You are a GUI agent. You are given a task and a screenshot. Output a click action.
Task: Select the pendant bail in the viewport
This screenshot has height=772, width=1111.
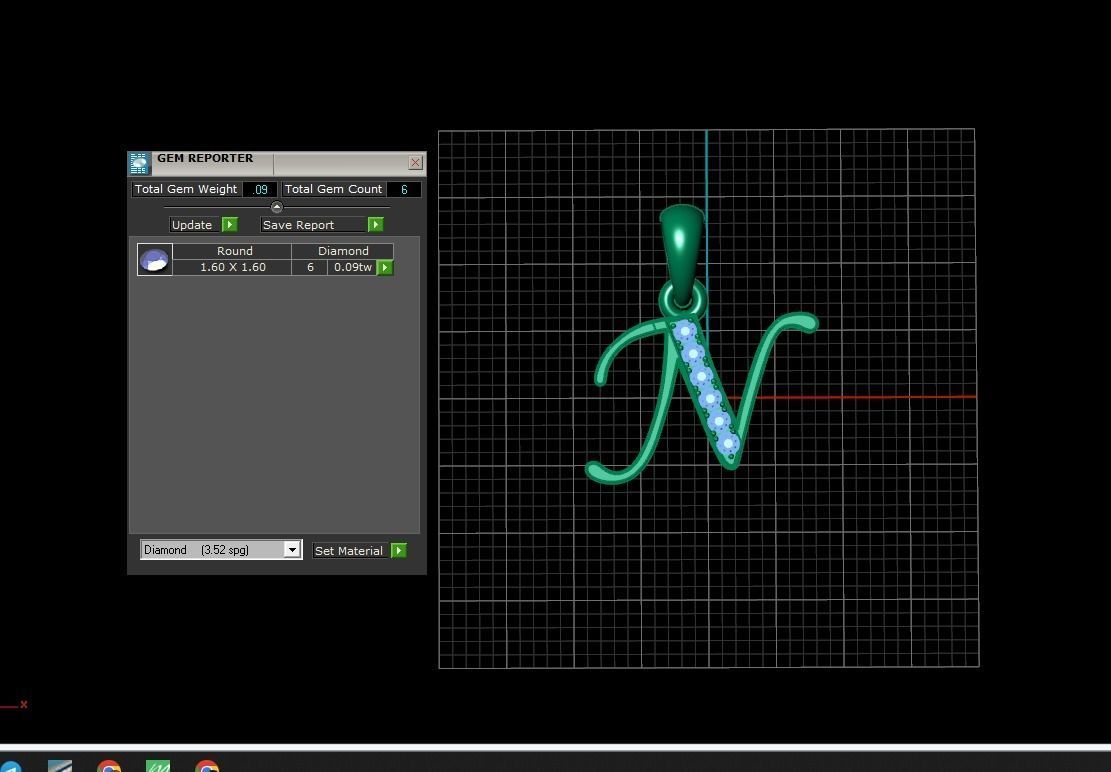click(x=682, y=248)
